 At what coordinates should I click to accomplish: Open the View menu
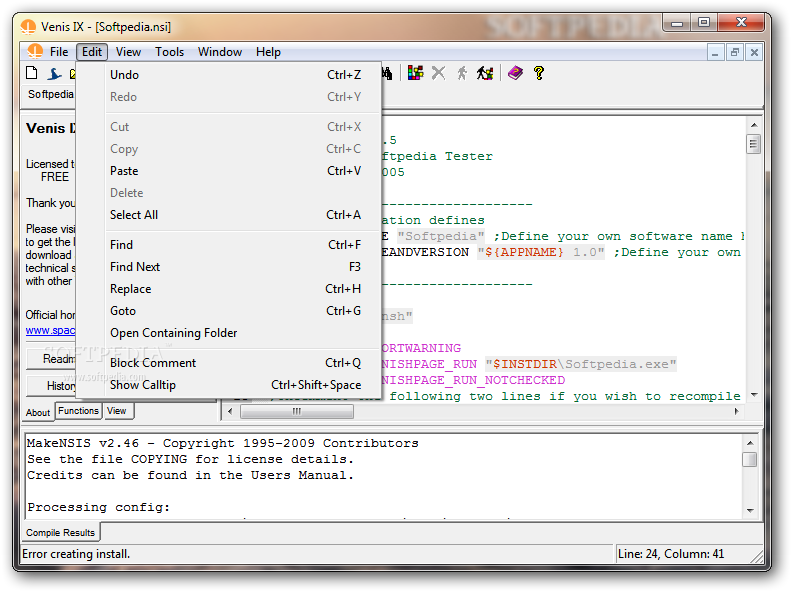pyautogui.click(x=128, y=52)
